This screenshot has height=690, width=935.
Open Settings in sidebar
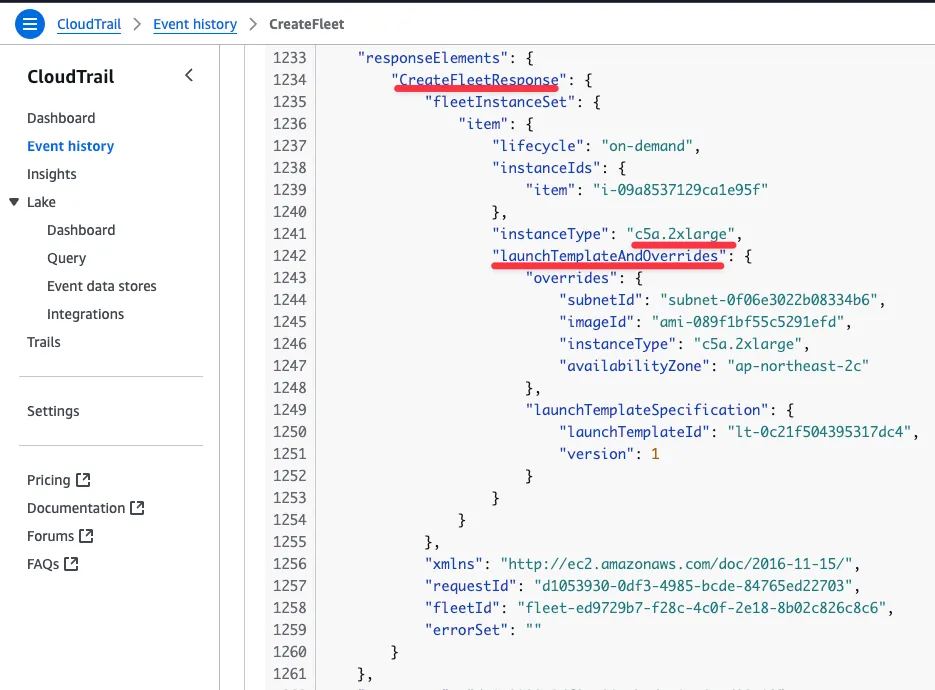pyautogui.click(x=53, y=411)
